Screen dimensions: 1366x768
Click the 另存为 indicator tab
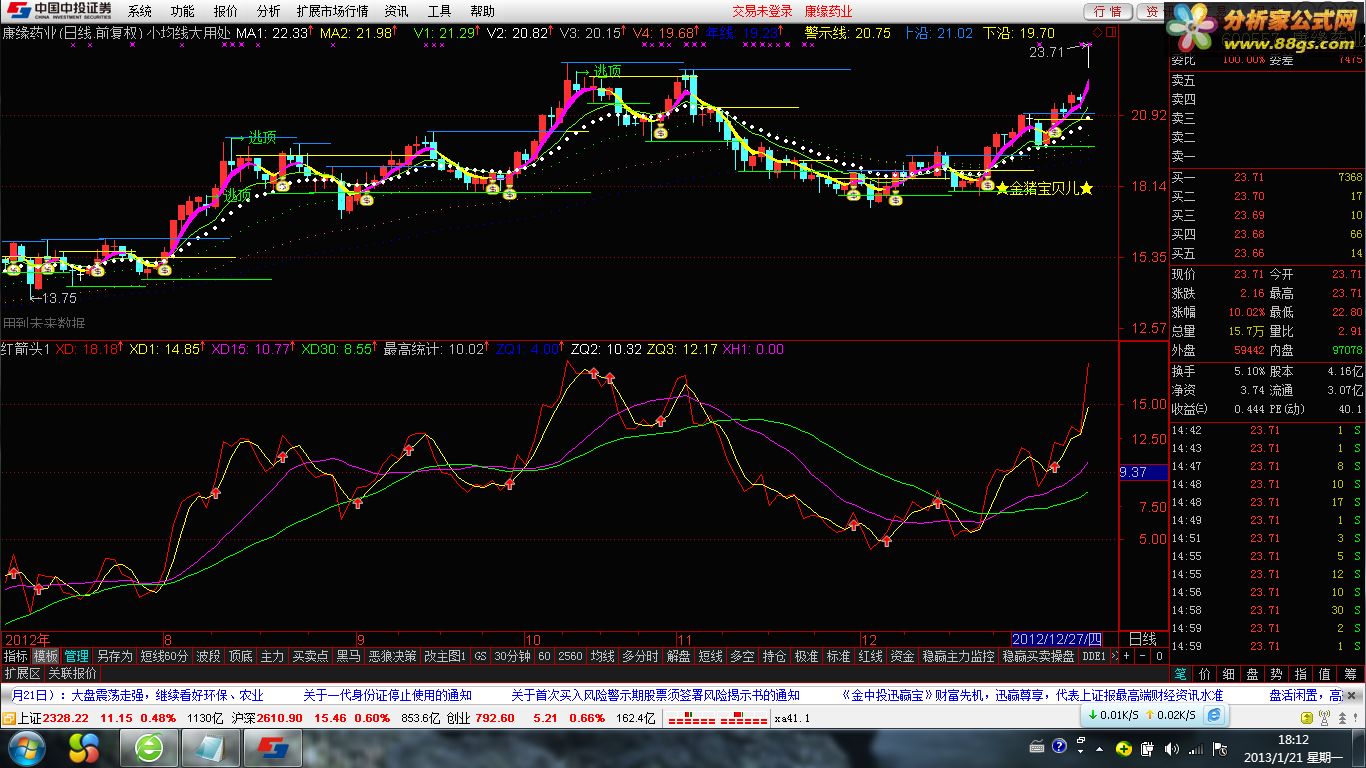tap(114, 656)
